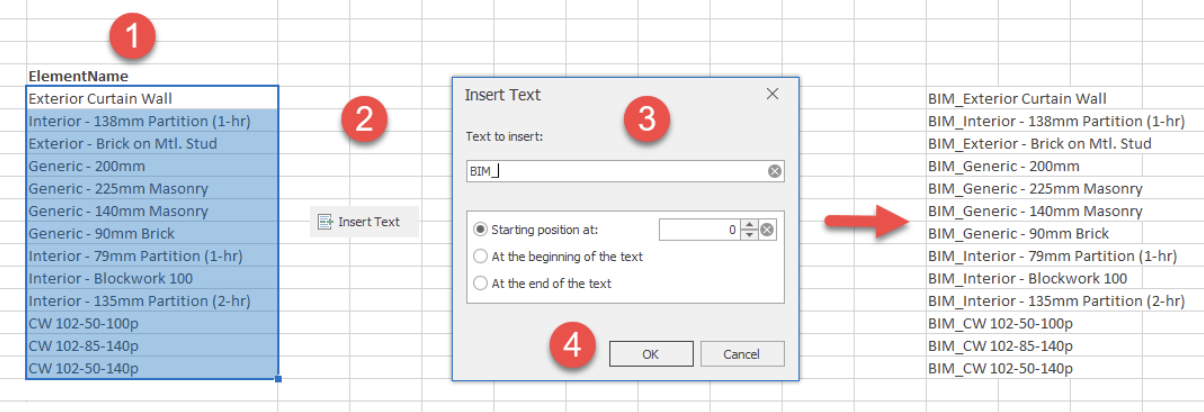This screenshot has height=412, width=1204.
Task: Select cell 'Interior - 79mm Partition (1-hr)'
Action: pos(152,256)
